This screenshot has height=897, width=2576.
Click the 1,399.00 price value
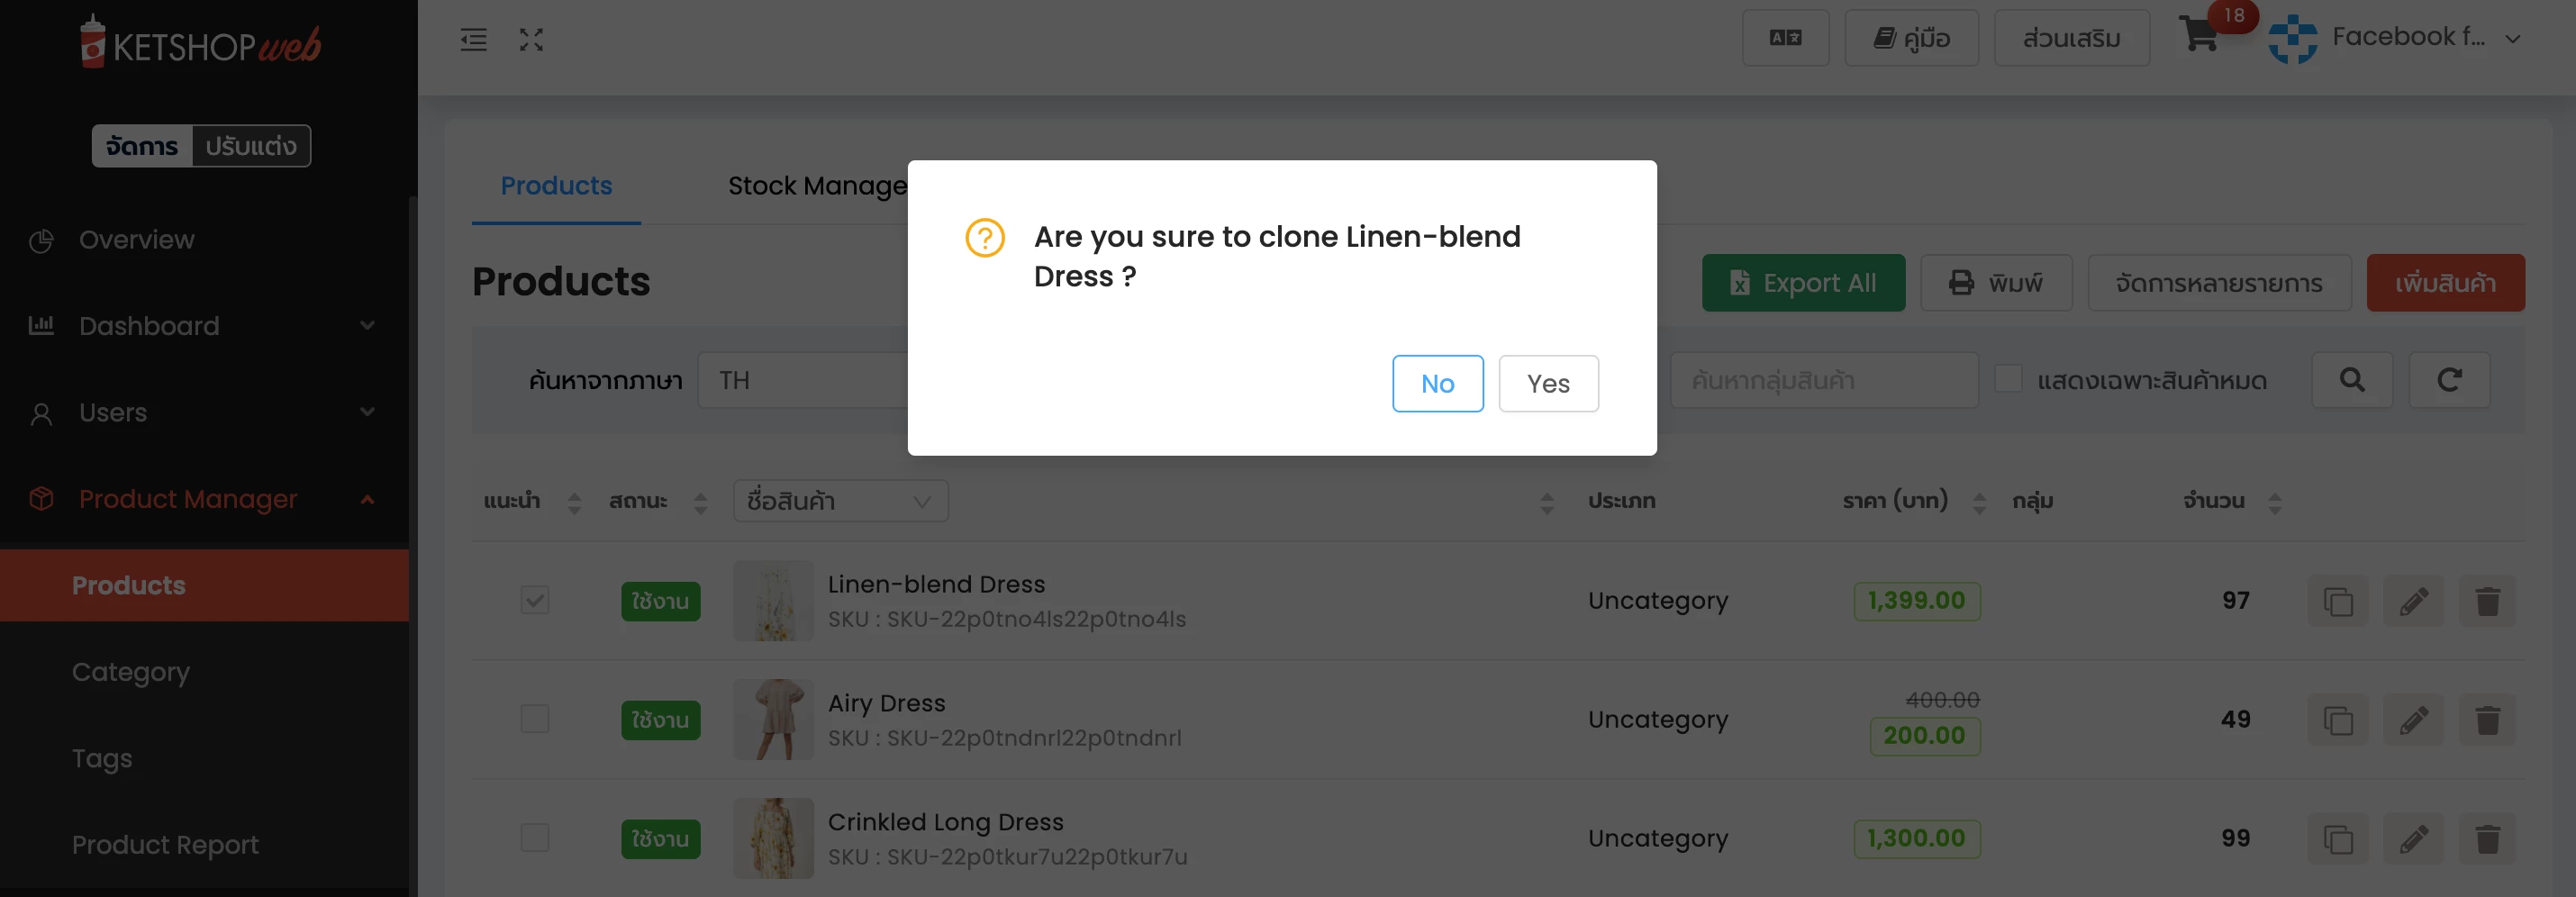[1916, 601]
